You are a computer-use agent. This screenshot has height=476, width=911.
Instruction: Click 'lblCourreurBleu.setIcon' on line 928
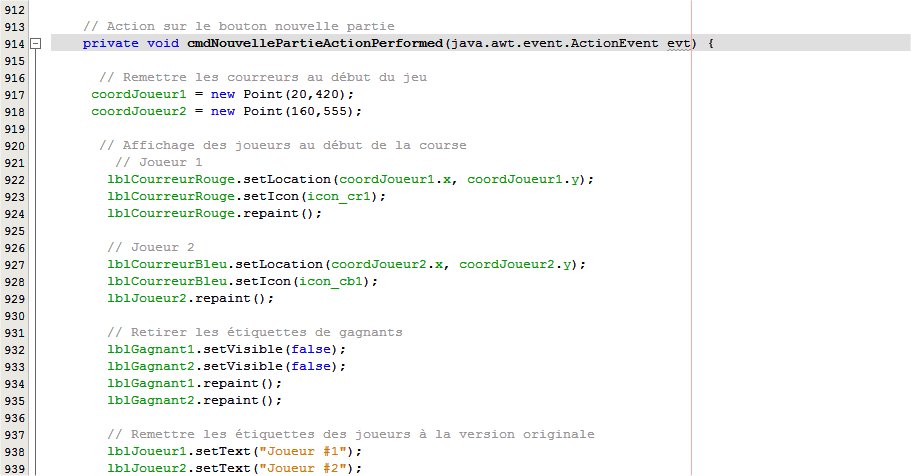[199, 281]
